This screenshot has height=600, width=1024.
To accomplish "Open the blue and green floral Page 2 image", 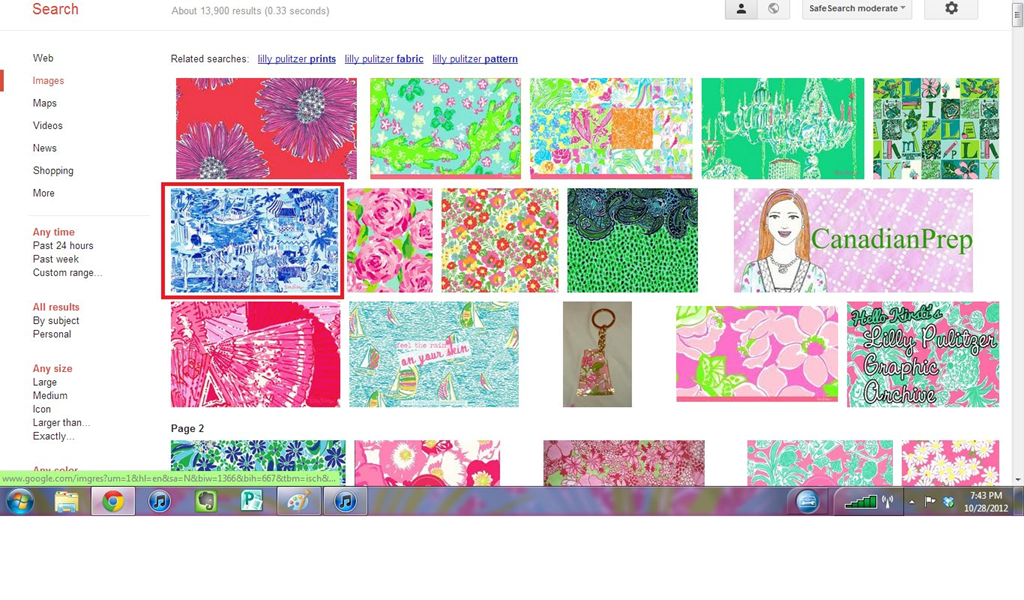I will click(x=258, y=463).
